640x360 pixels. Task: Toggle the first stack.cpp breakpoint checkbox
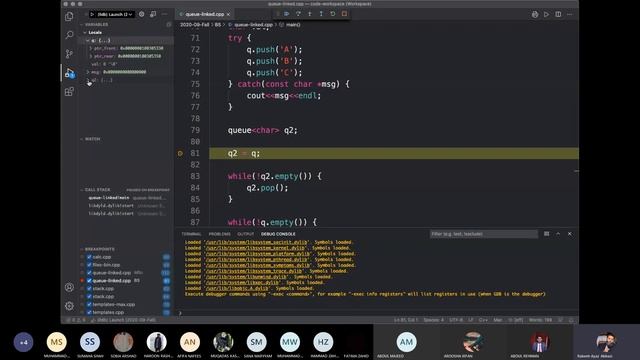pos(89,289)
